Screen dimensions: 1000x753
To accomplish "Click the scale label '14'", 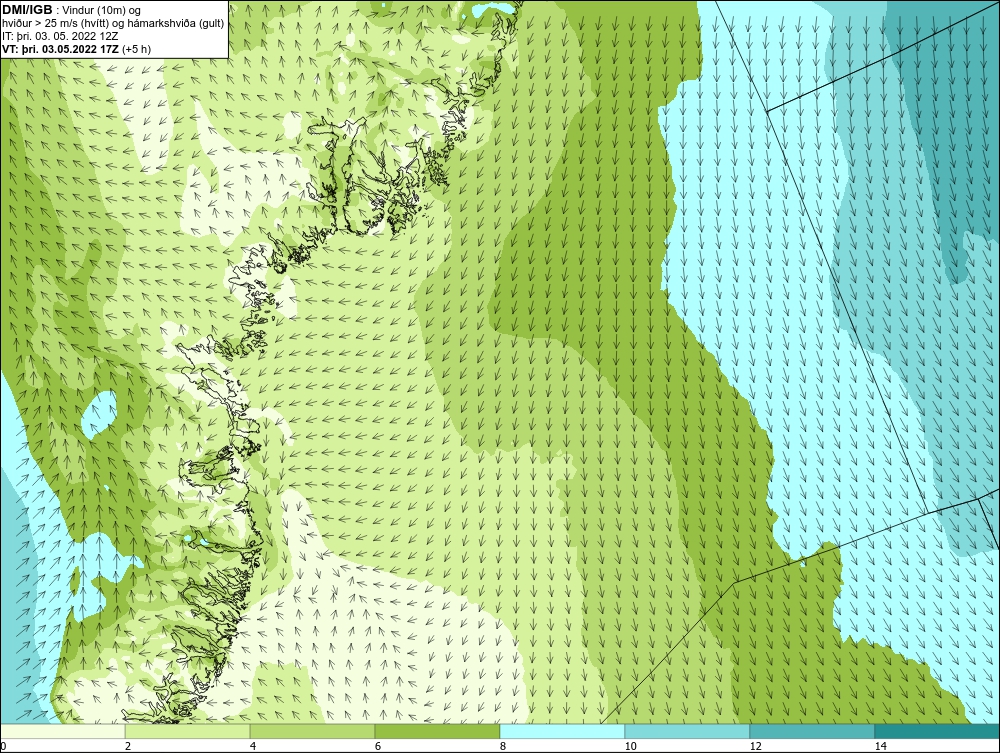I will (881, 747).
